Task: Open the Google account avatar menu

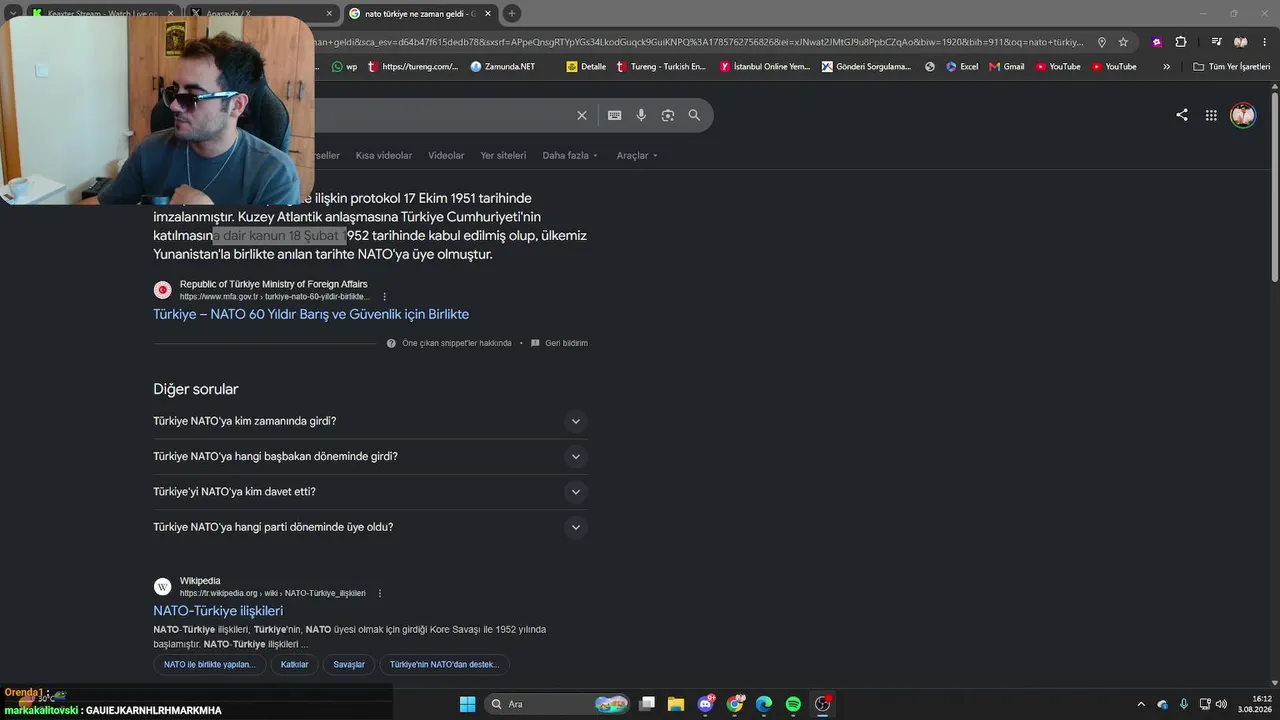Action: click(x=1243, y=115)
